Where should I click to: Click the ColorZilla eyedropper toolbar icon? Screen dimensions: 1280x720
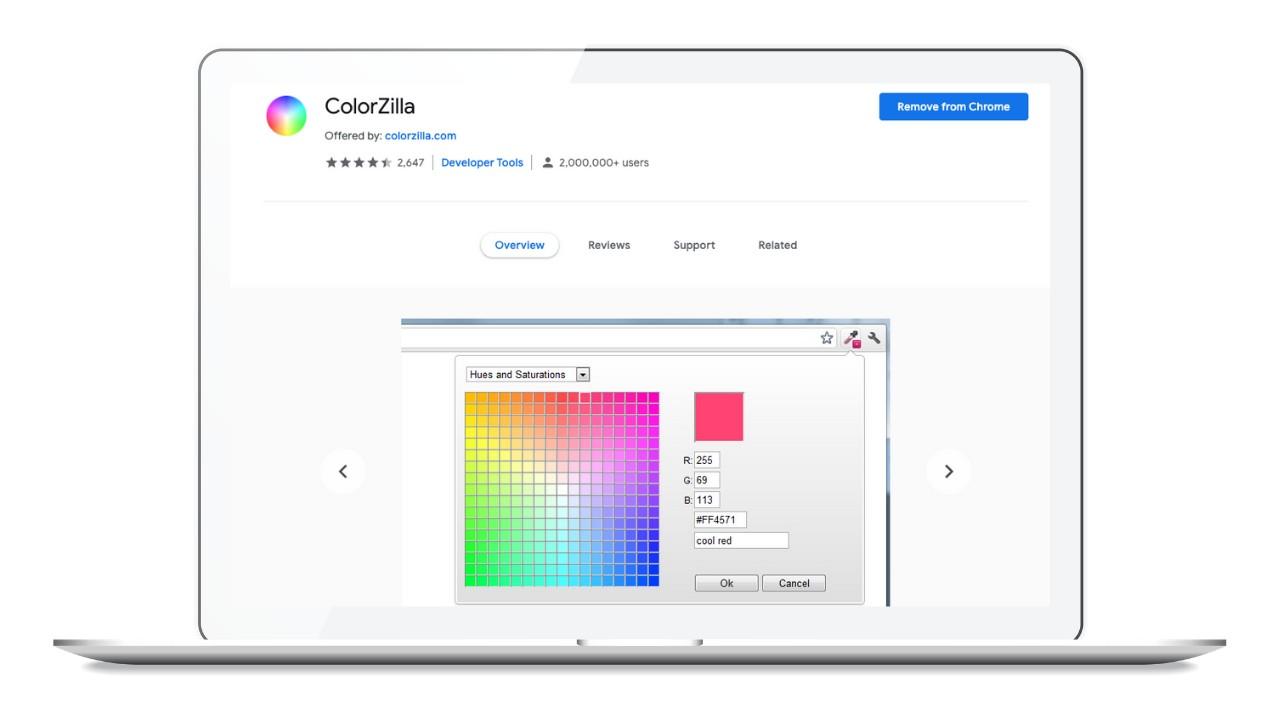coord(852,339)
